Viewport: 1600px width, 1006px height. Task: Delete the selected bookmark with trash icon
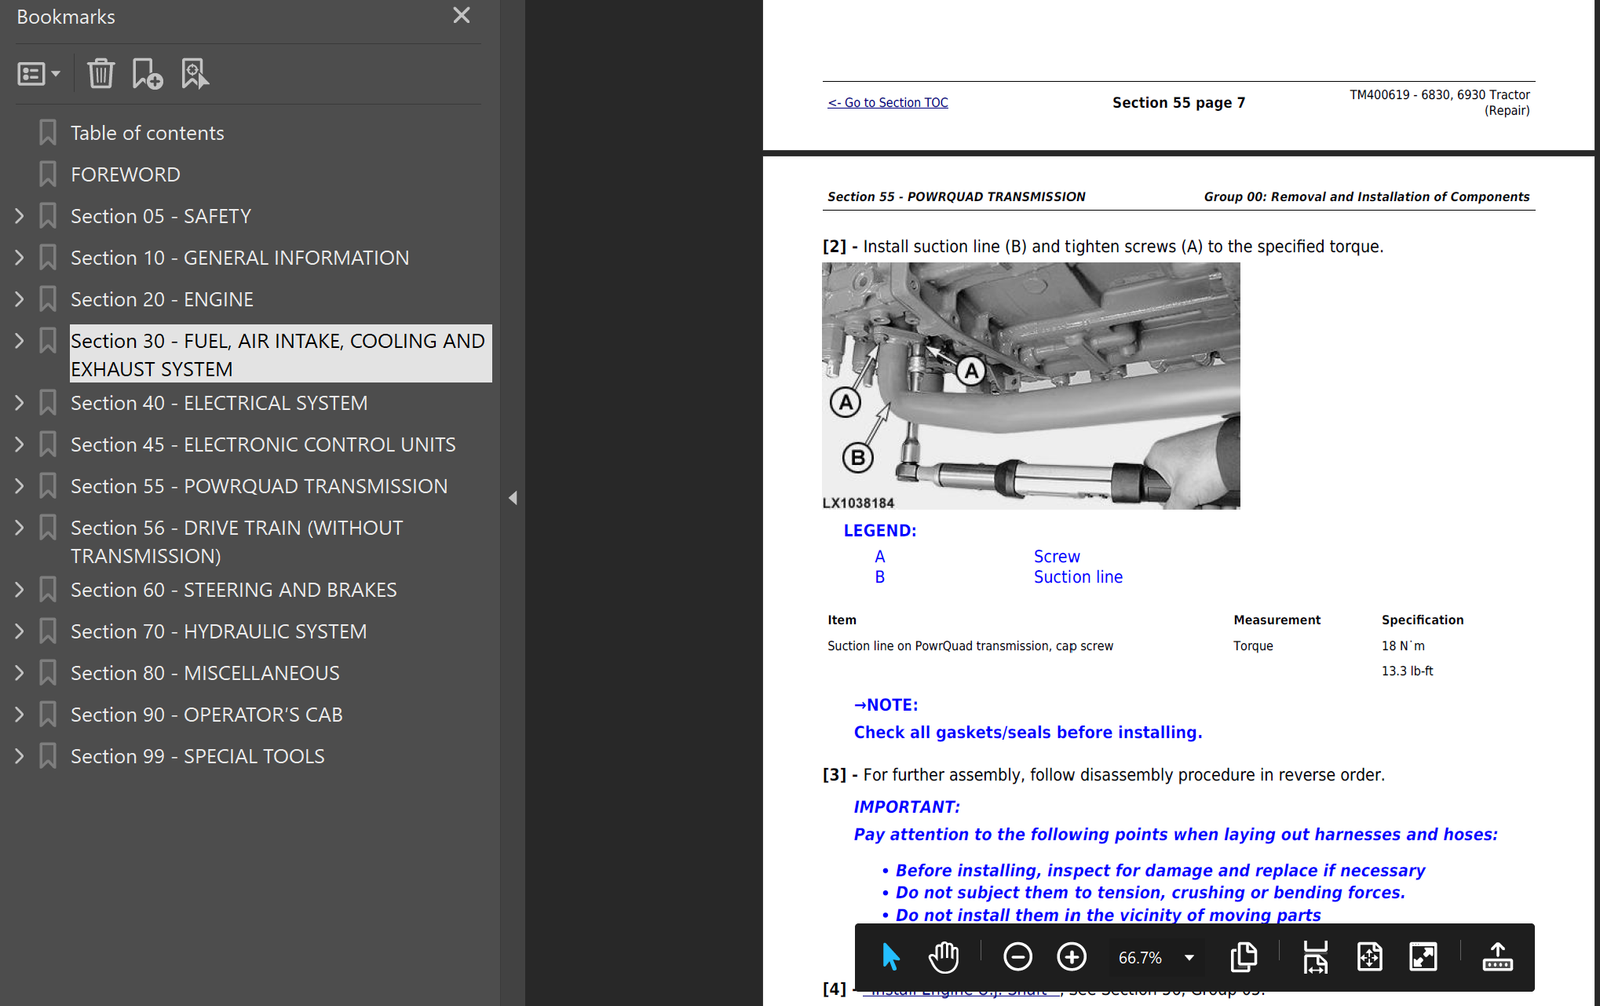101,74
